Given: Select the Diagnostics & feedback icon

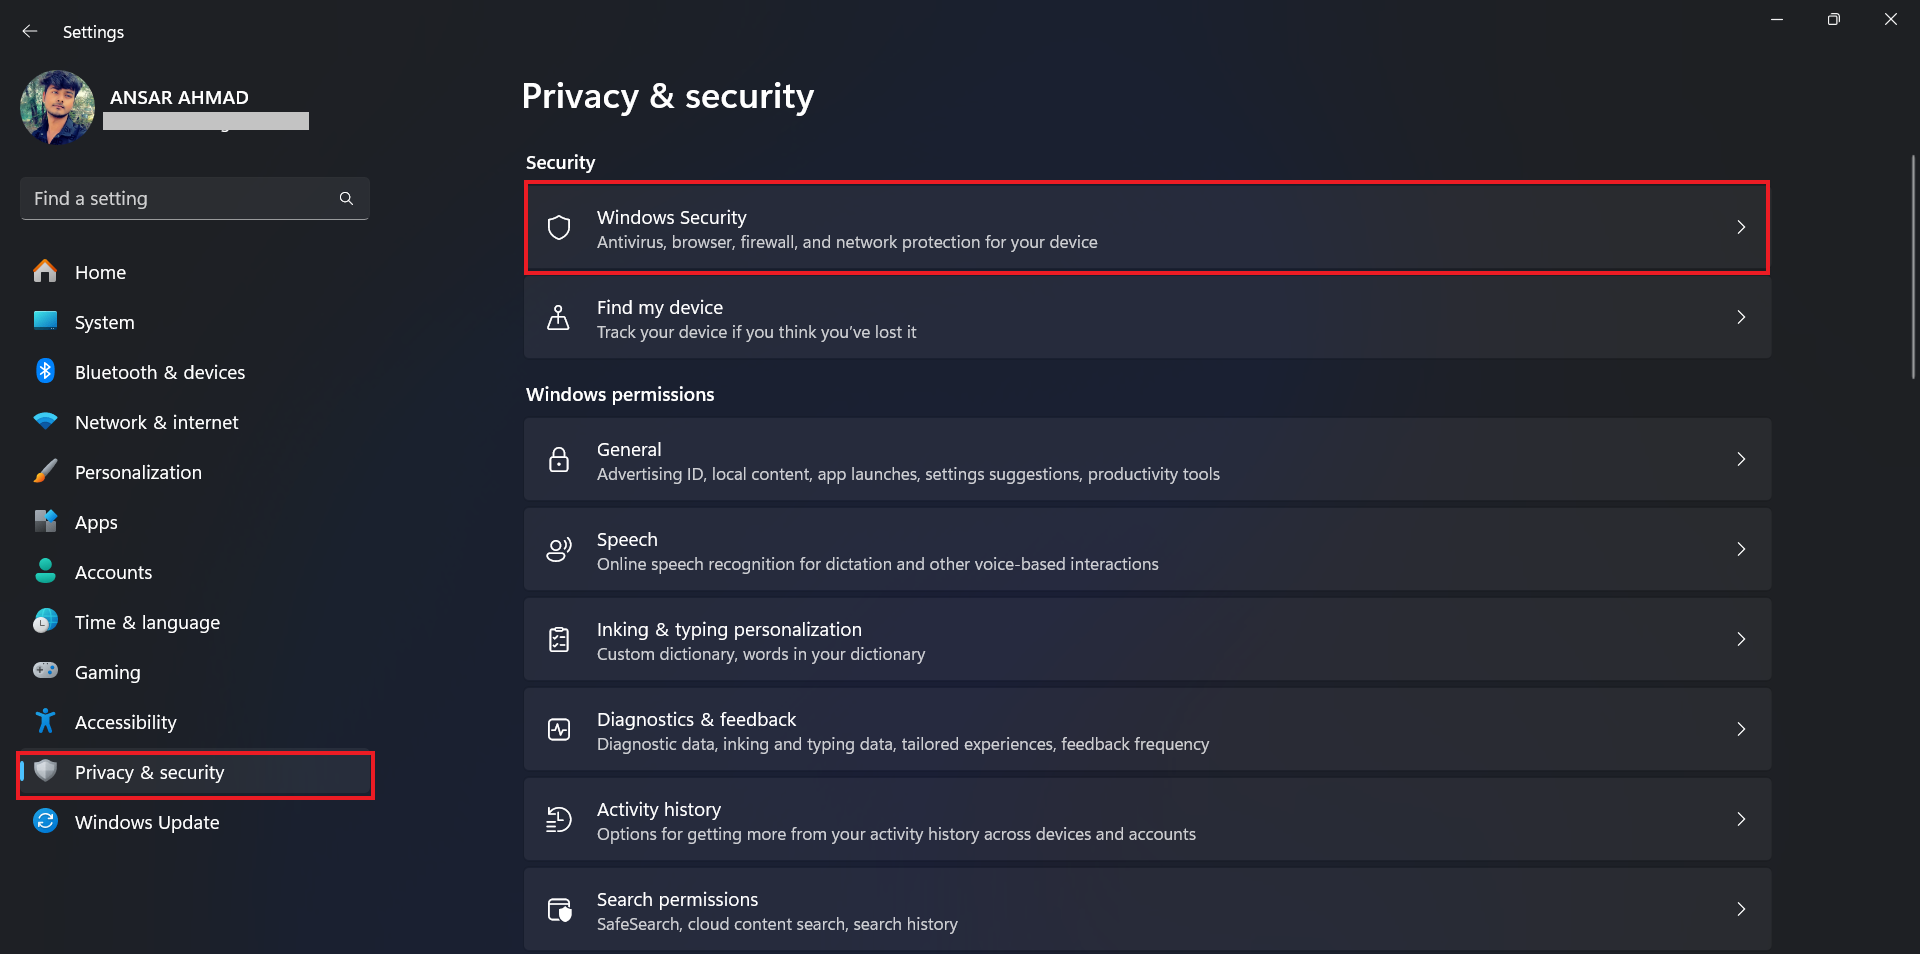Looking at the screenshot, I should coord(558,730).
